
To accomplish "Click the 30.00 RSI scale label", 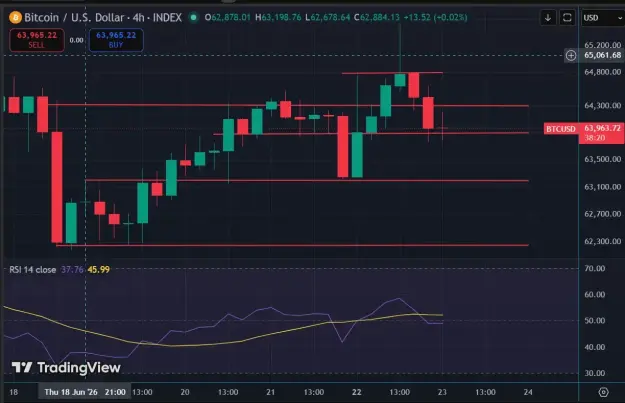I will pos(594,374).
